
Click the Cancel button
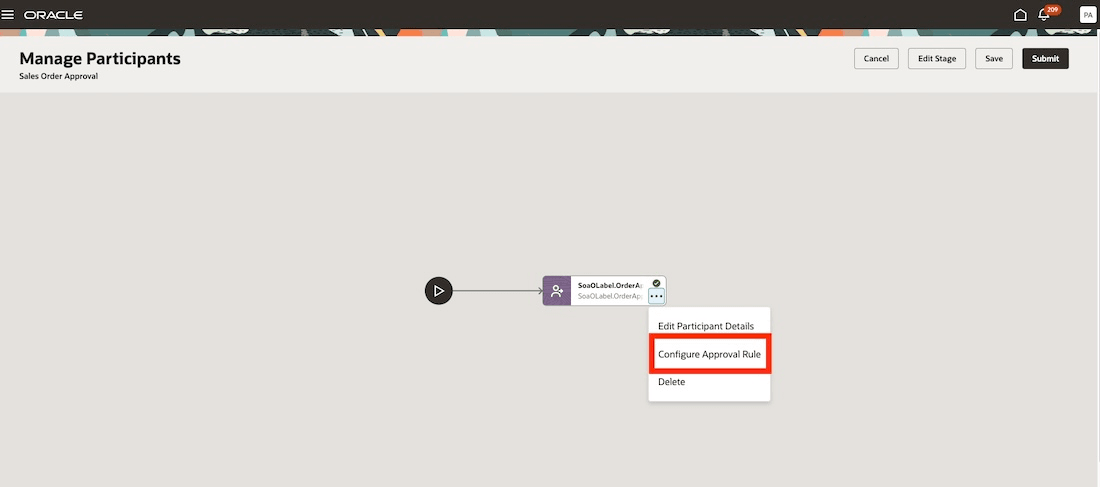point(876,59)
